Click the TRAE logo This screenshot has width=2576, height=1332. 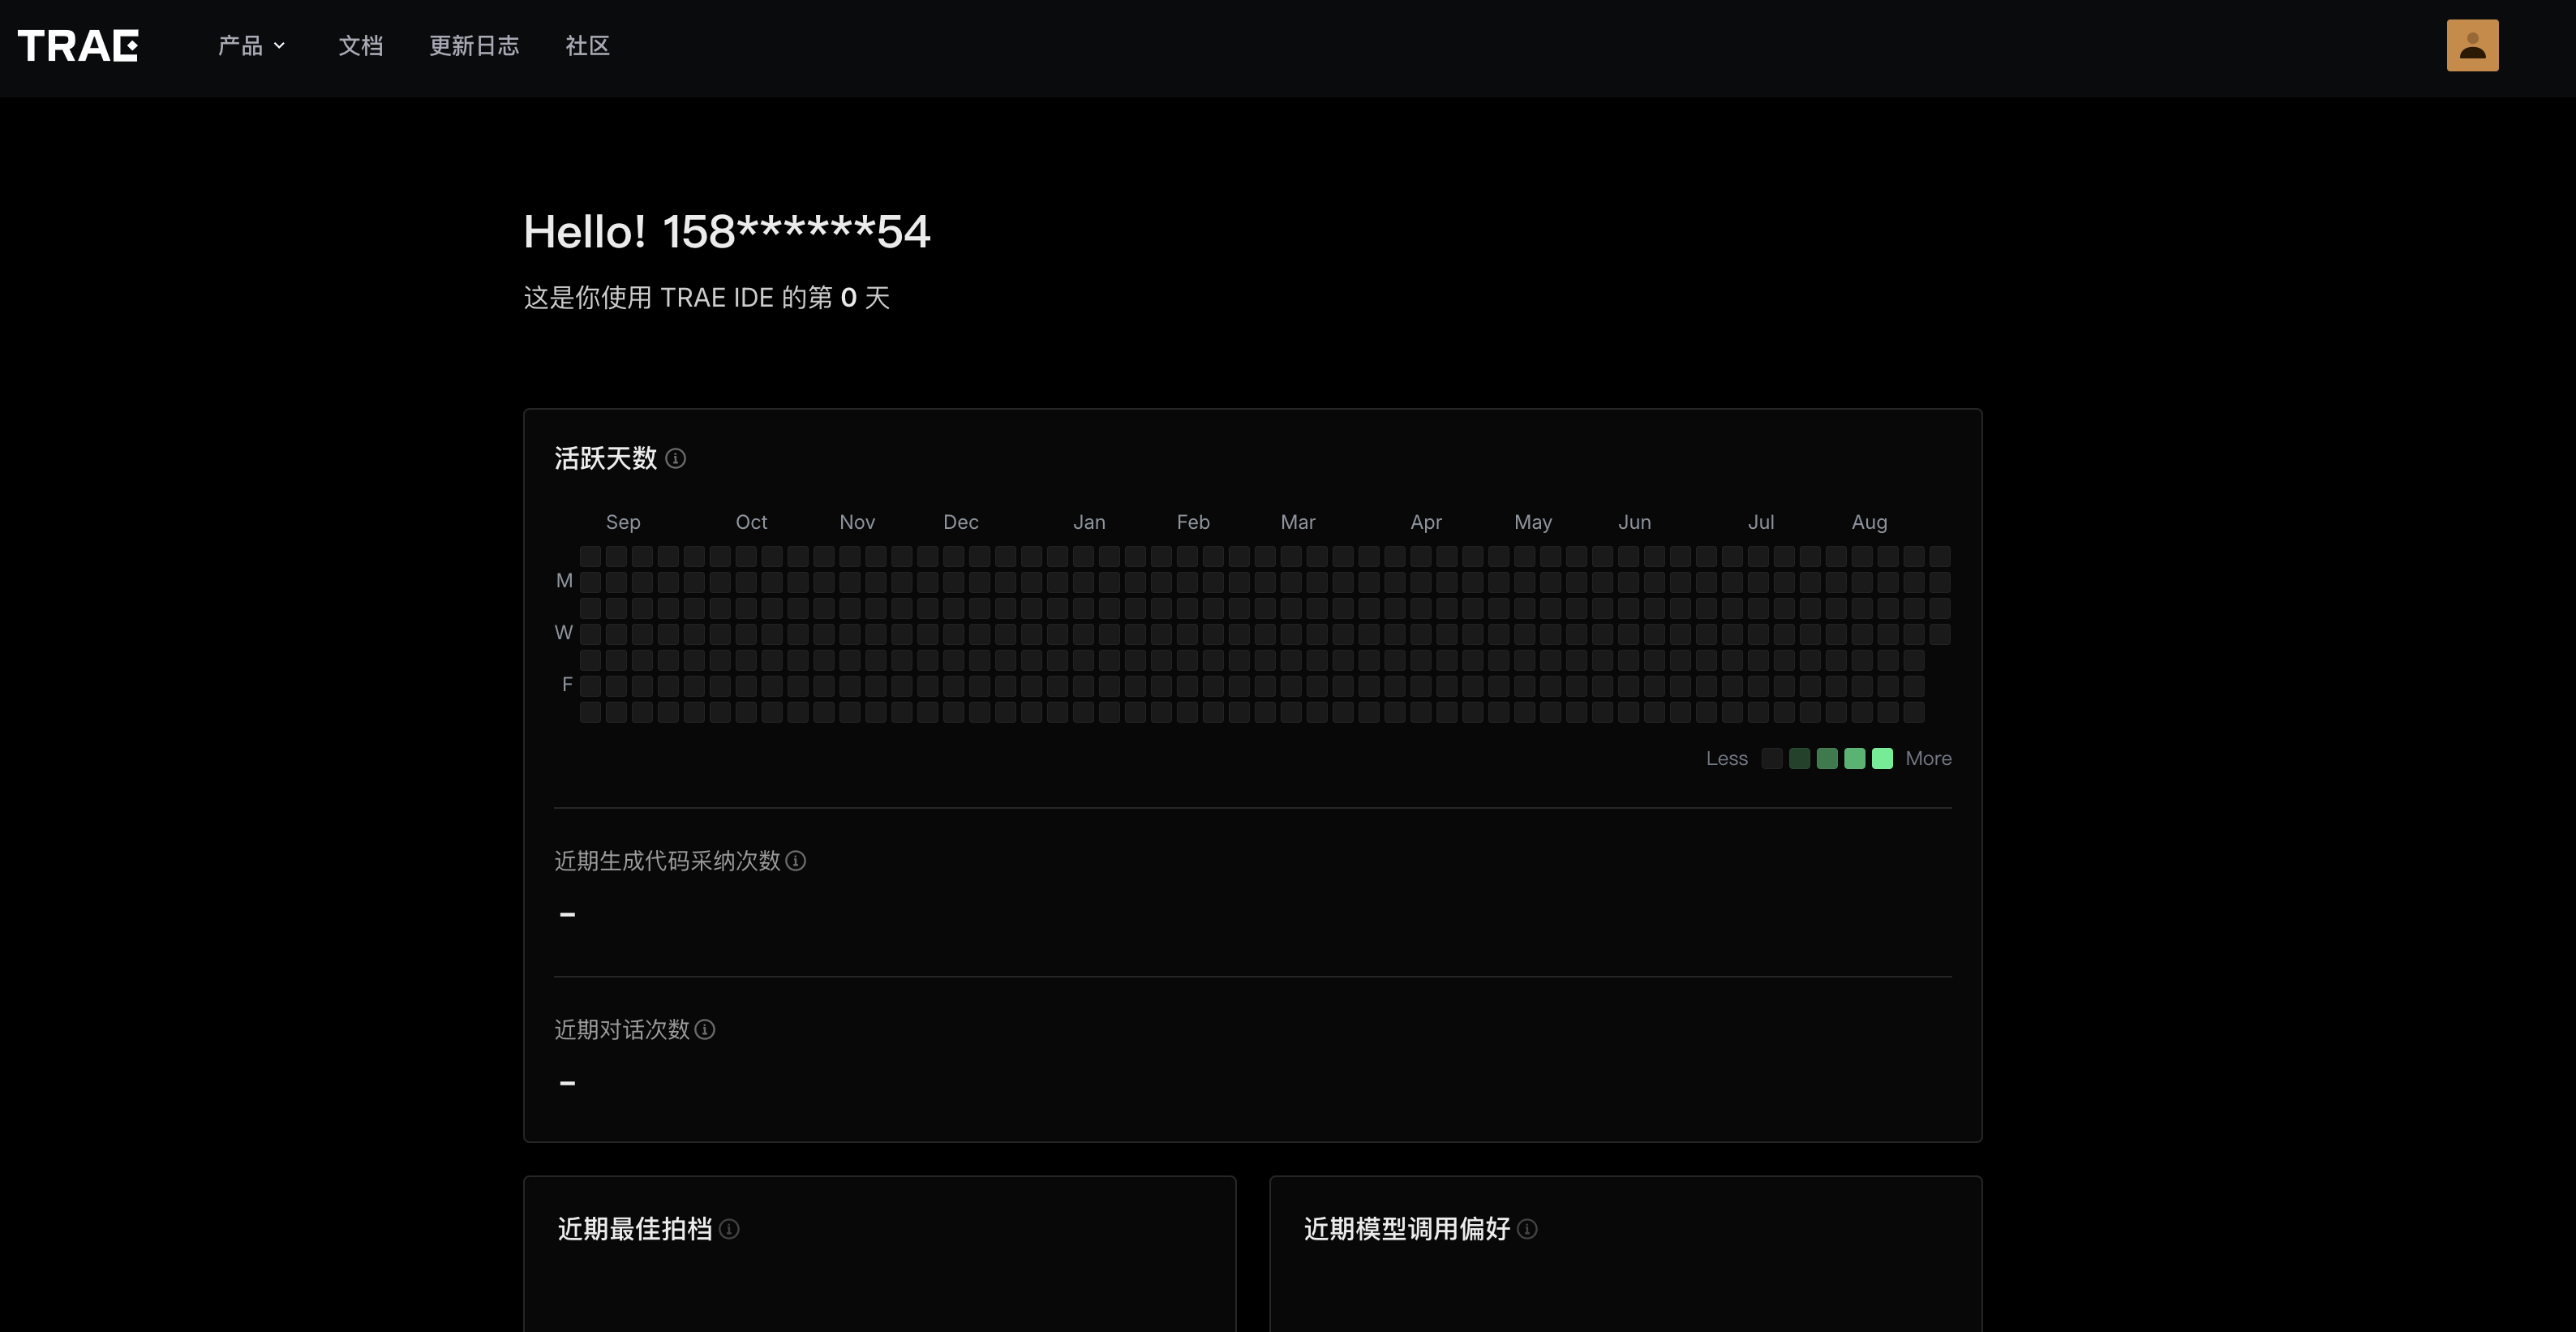[78, 45]
